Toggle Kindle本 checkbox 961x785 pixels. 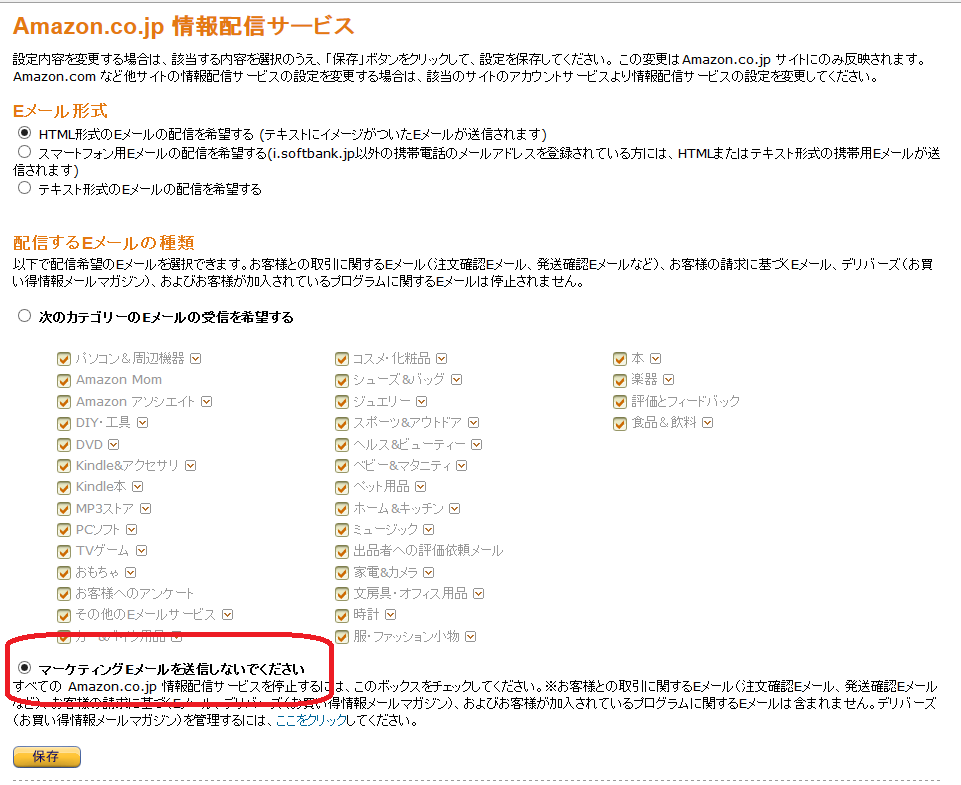click(x=64, y=488)
